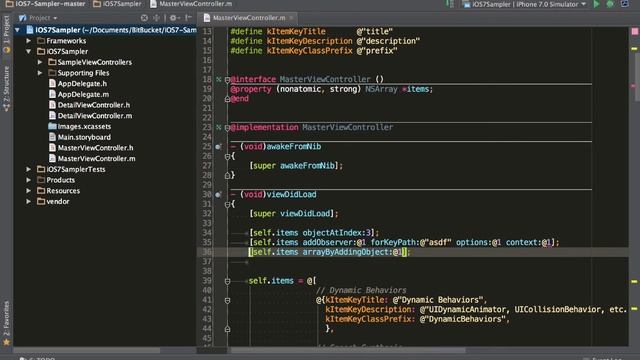Fold the @interface block at line 18
The height and width of the screenshot is (360, 640).
227,80
